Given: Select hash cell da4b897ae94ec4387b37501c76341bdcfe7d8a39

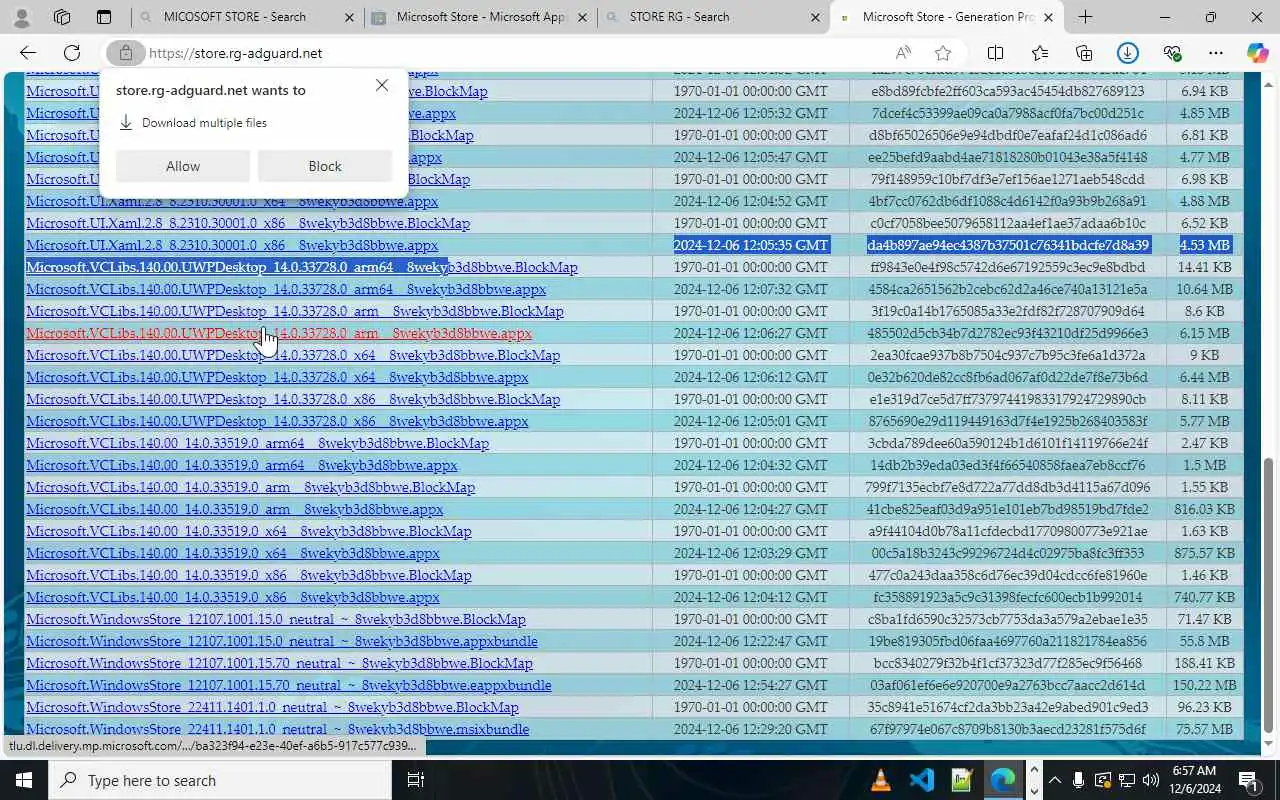Looking at the screenshot, I should [x=1008, y=245].
